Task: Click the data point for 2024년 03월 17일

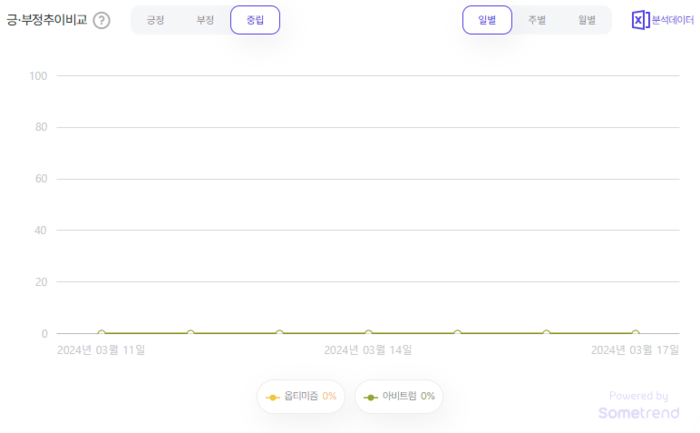Action: [x=635, y=334]
